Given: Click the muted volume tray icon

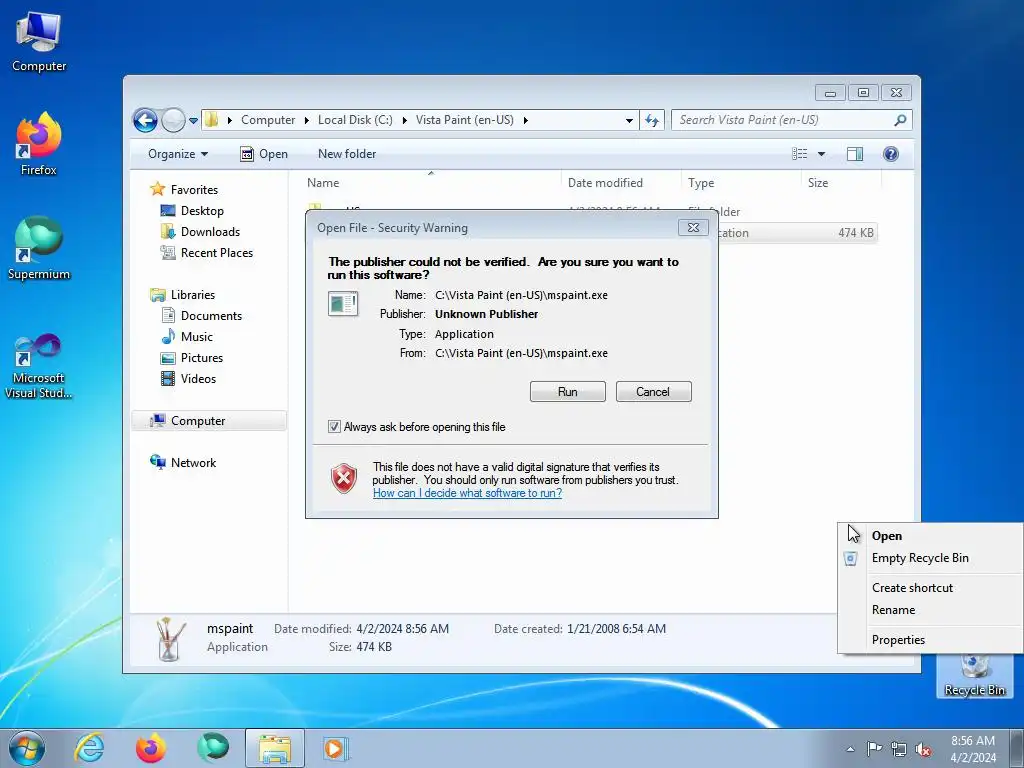Looking at the screenshot, I should click(x=923, y=749).
